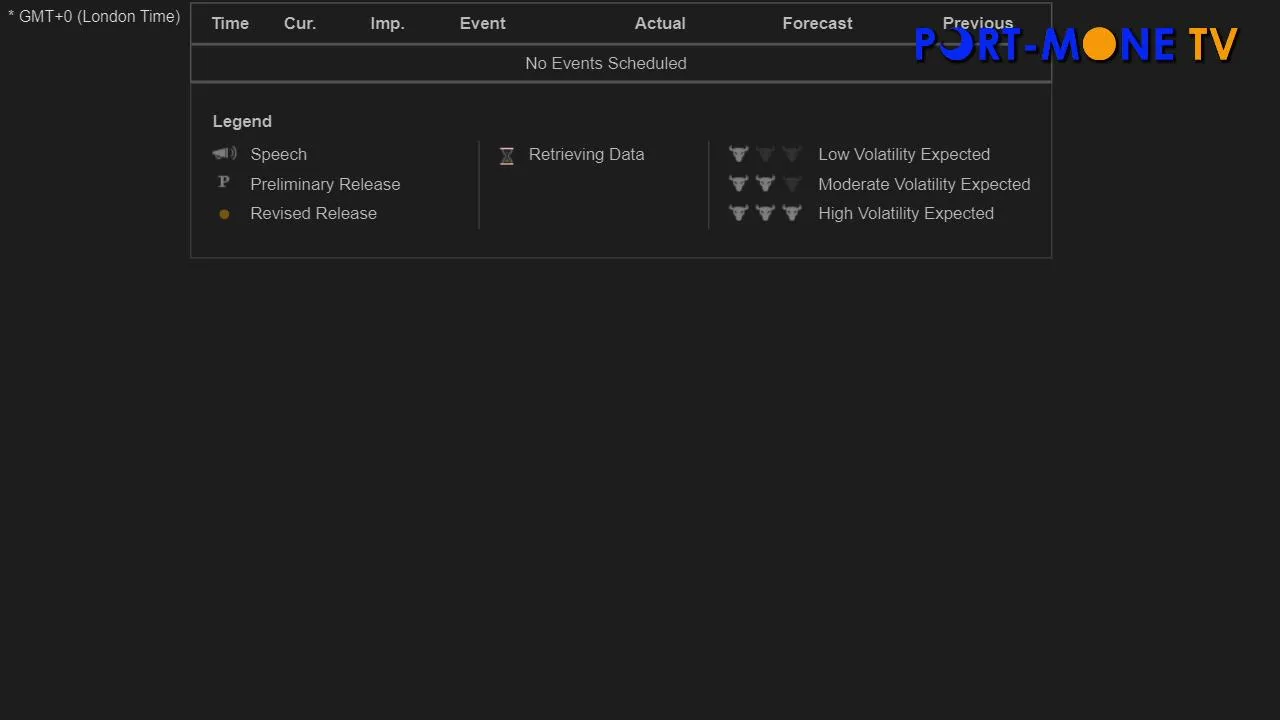The image size is (1280, 720).
Task: Click the Time column header
Action: click(x=230, y=23)
